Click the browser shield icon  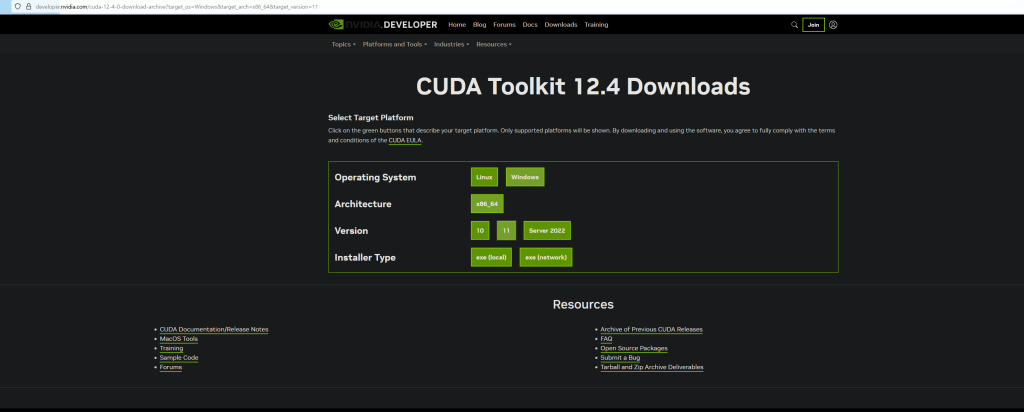coord(17,6)
